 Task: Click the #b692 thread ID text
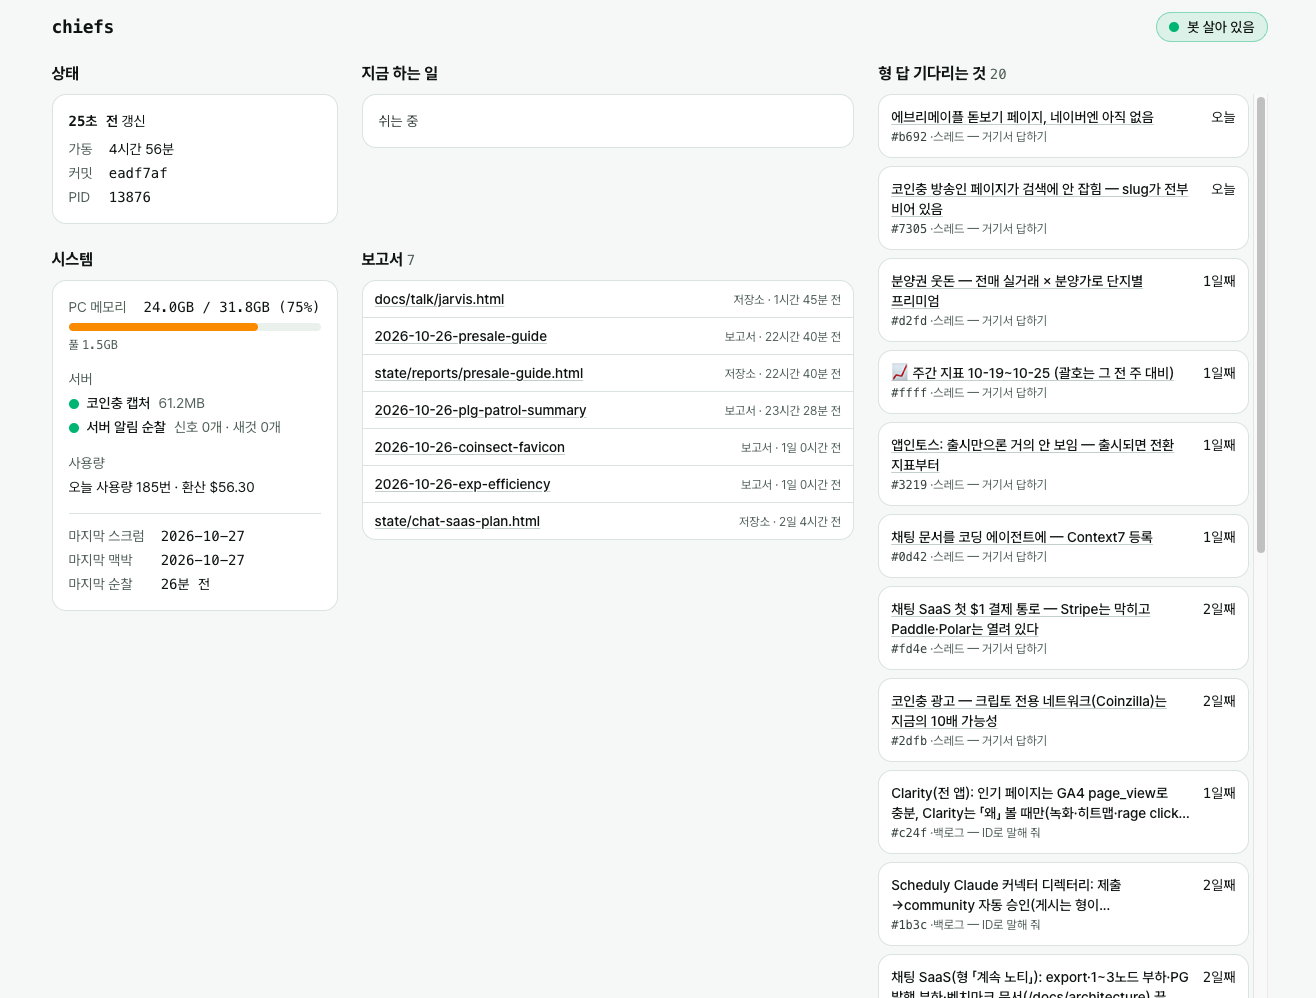tap(909, 137)
